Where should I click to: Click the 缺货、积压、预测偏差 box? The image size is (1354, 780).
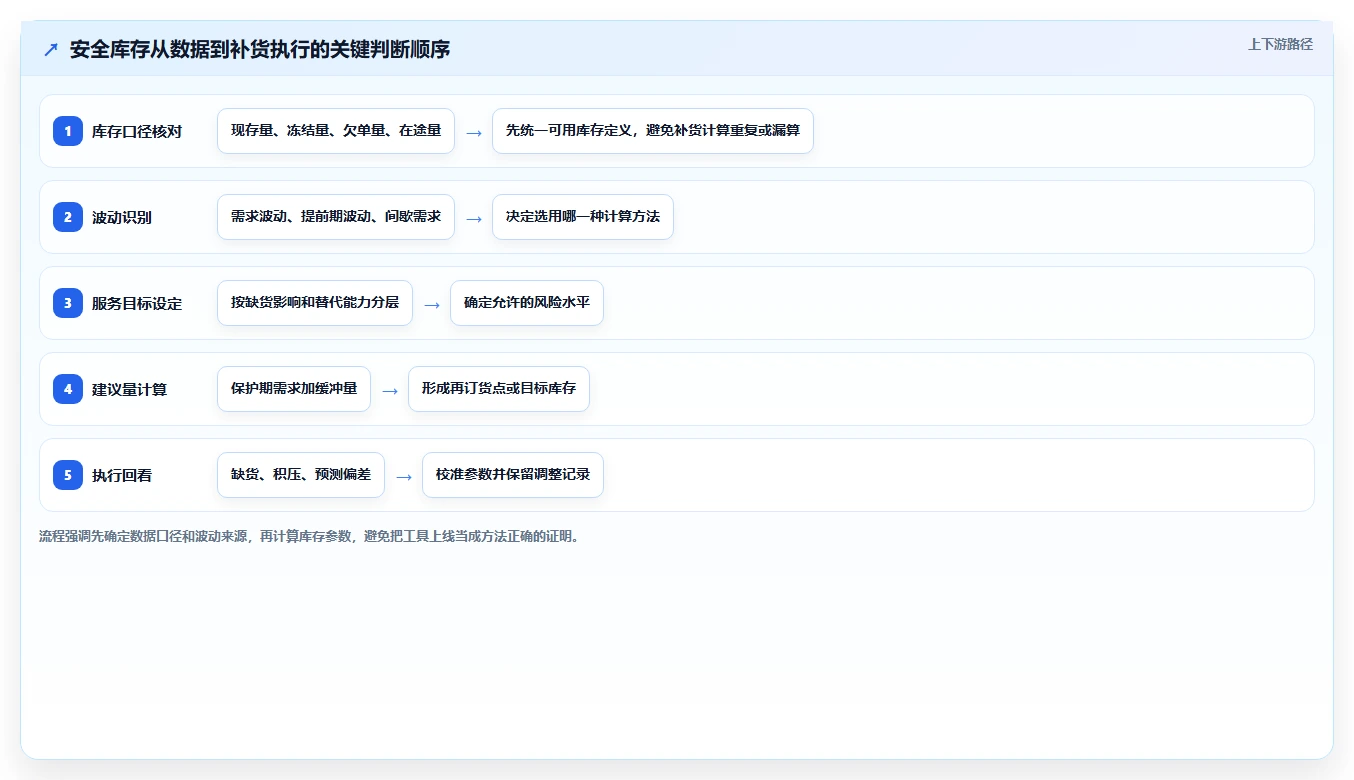pyautogui.click(x=301, y=475)
